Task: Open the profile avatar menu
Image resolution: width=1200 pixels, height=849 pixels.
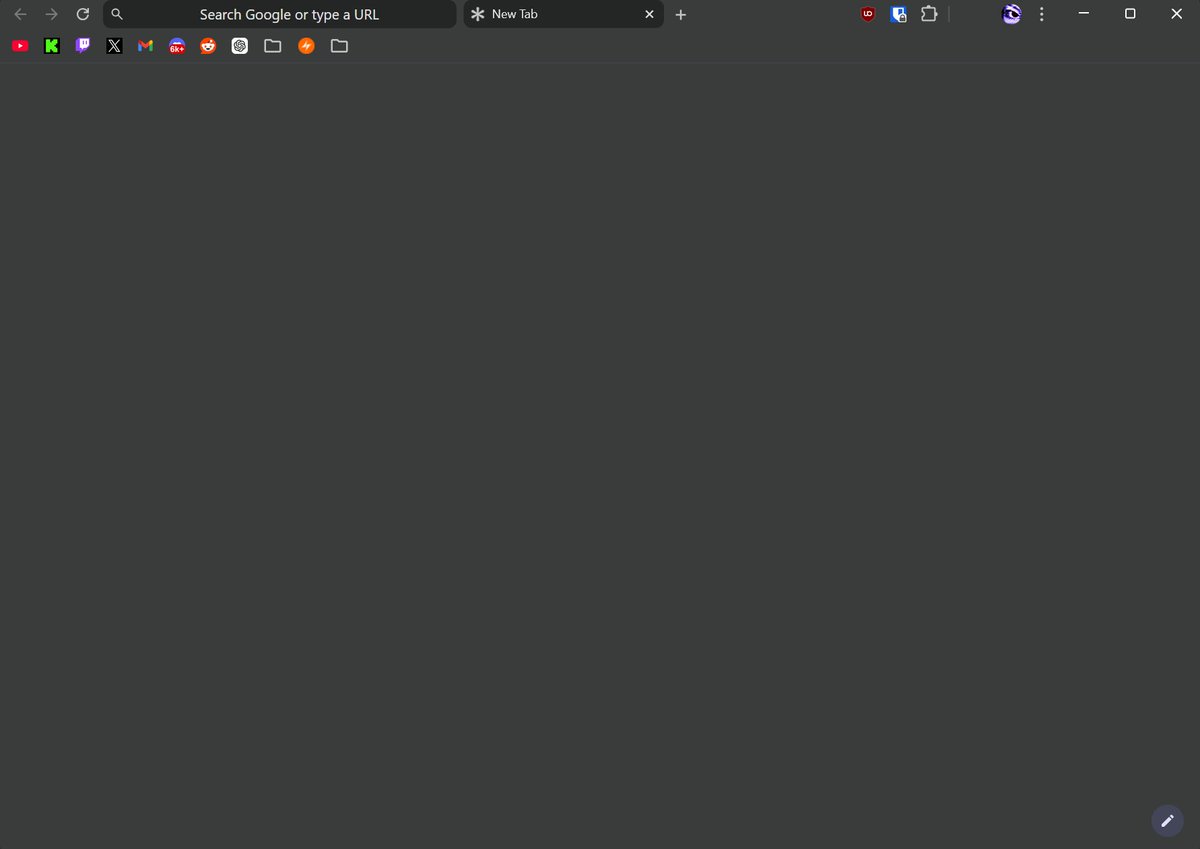Action: click(1012, 14)
